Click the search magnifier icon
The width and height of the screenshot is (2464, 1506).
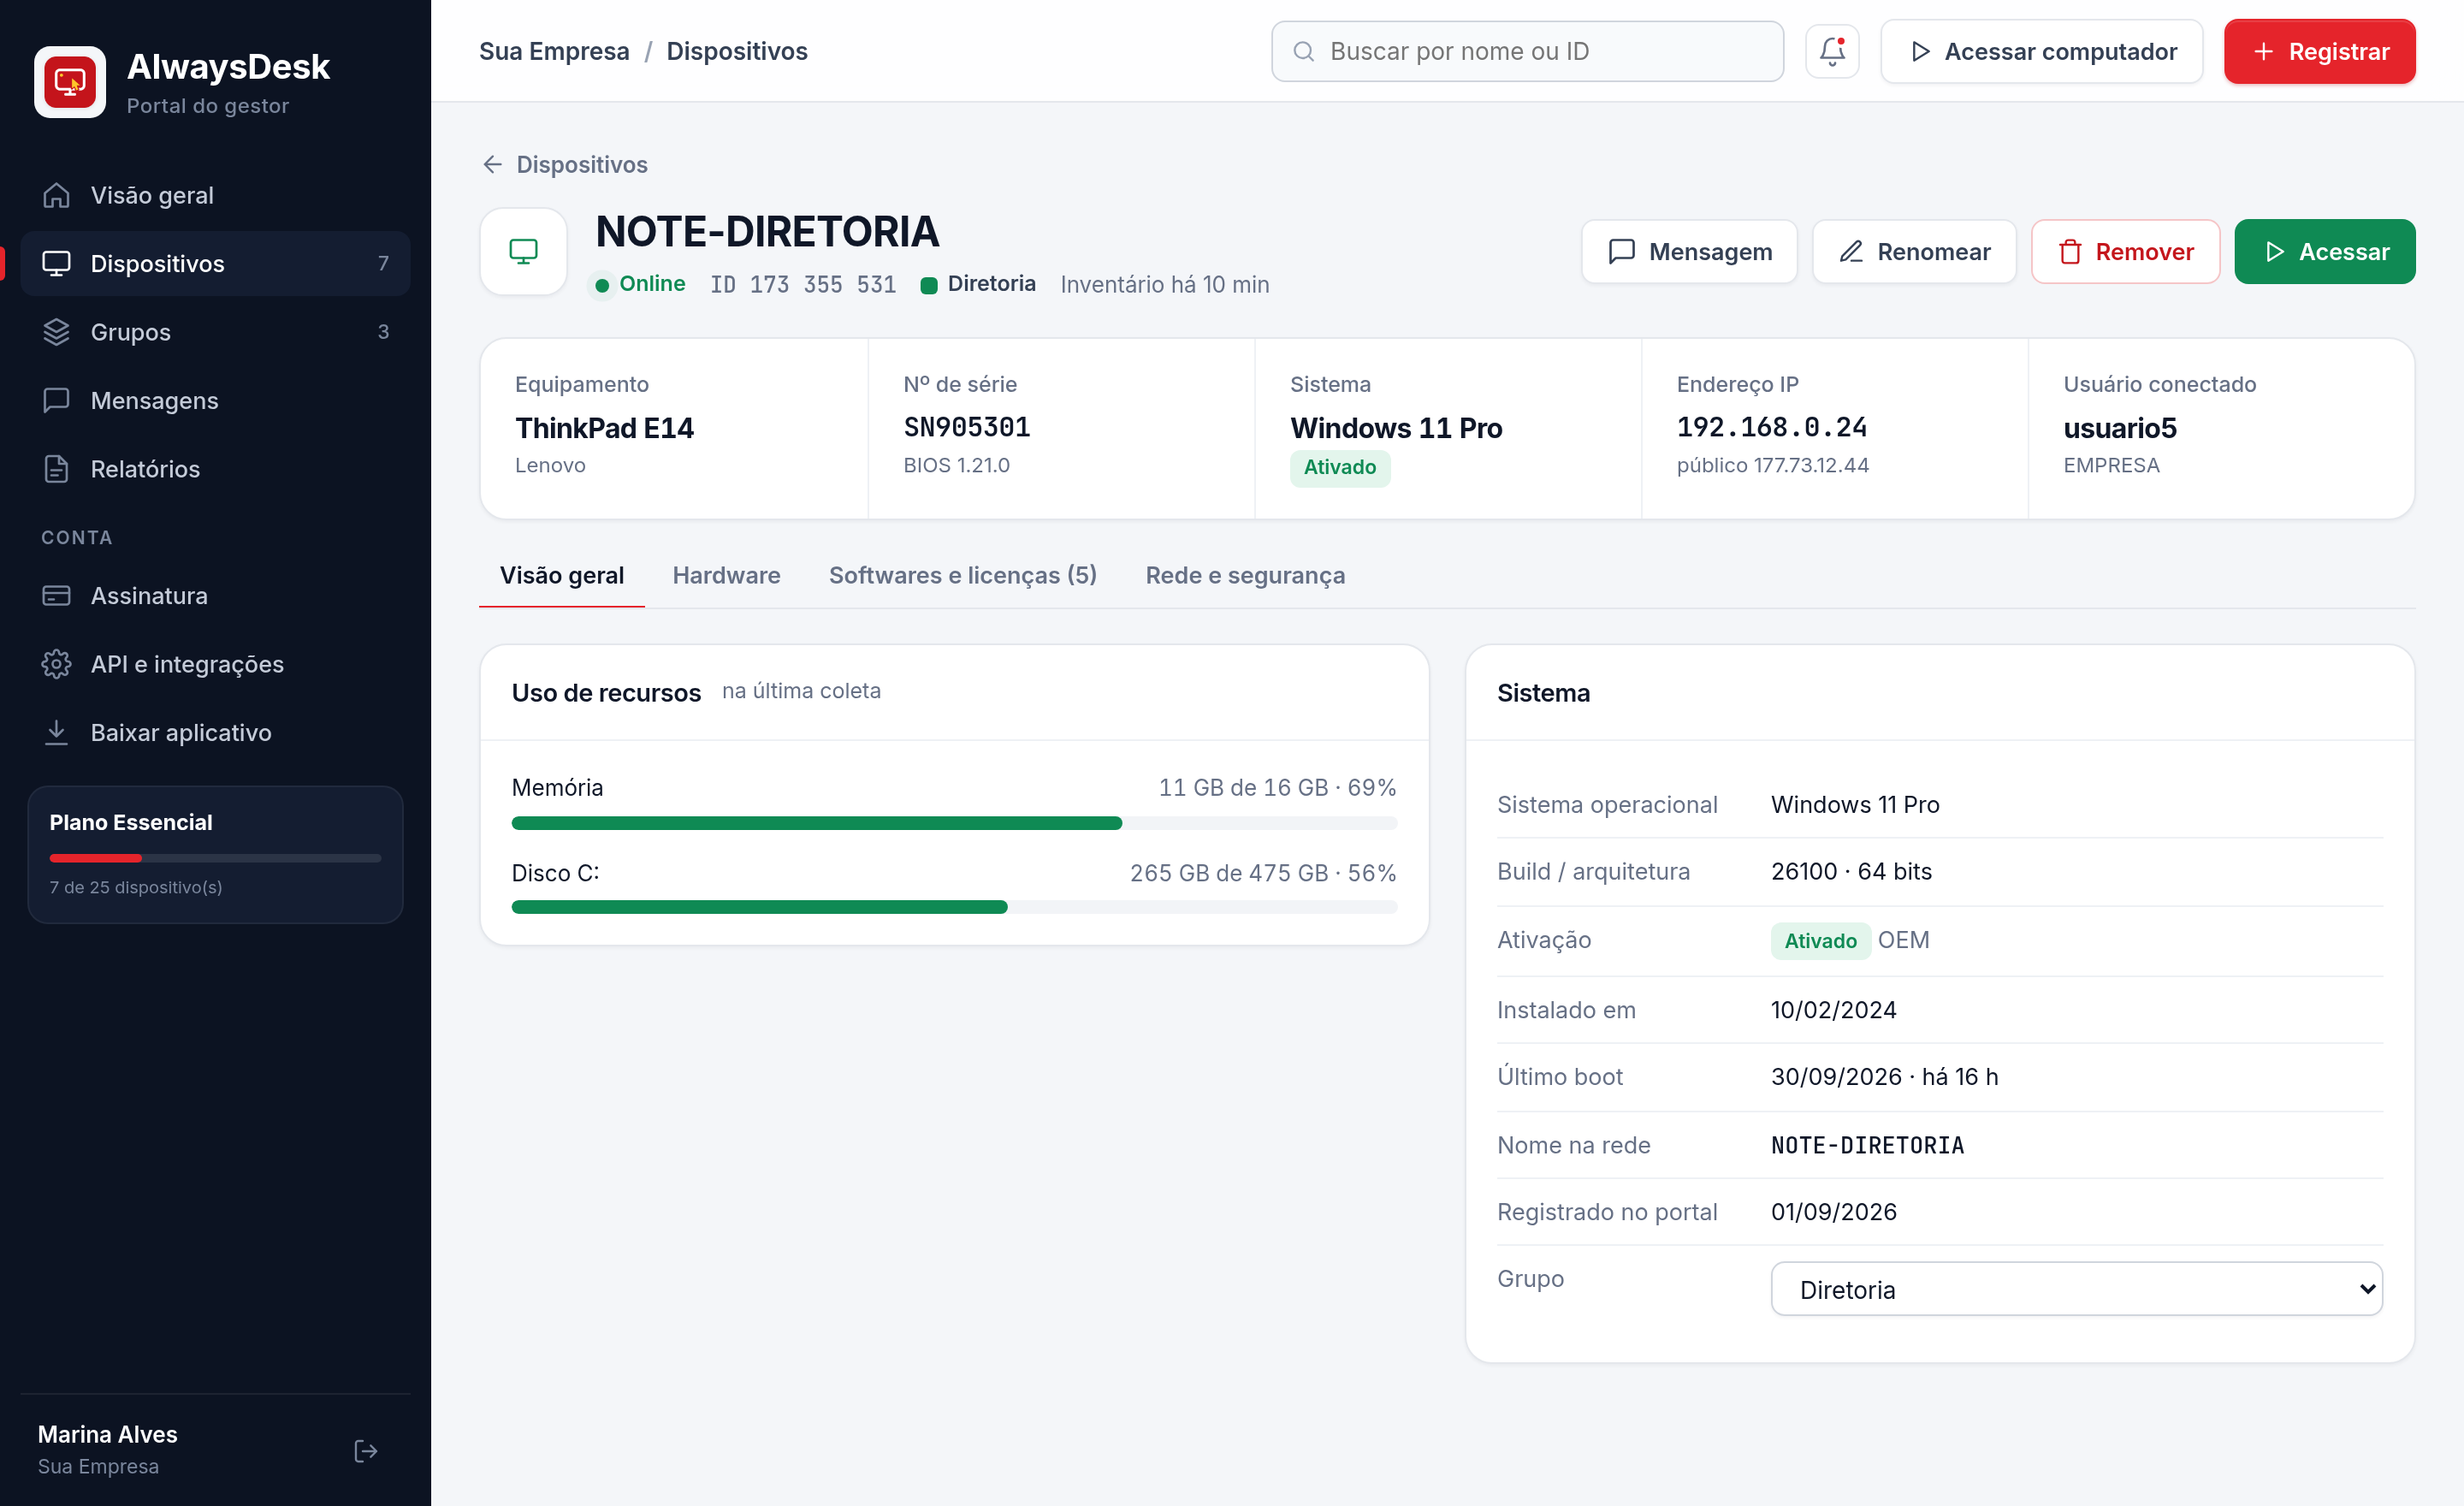[x=1303, y=52]
